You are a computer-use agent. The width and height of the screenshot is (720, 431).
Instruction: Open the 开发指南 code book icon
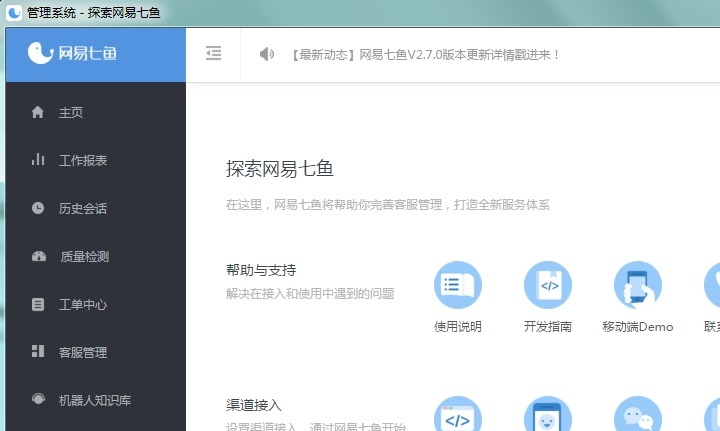coord(548,285)
